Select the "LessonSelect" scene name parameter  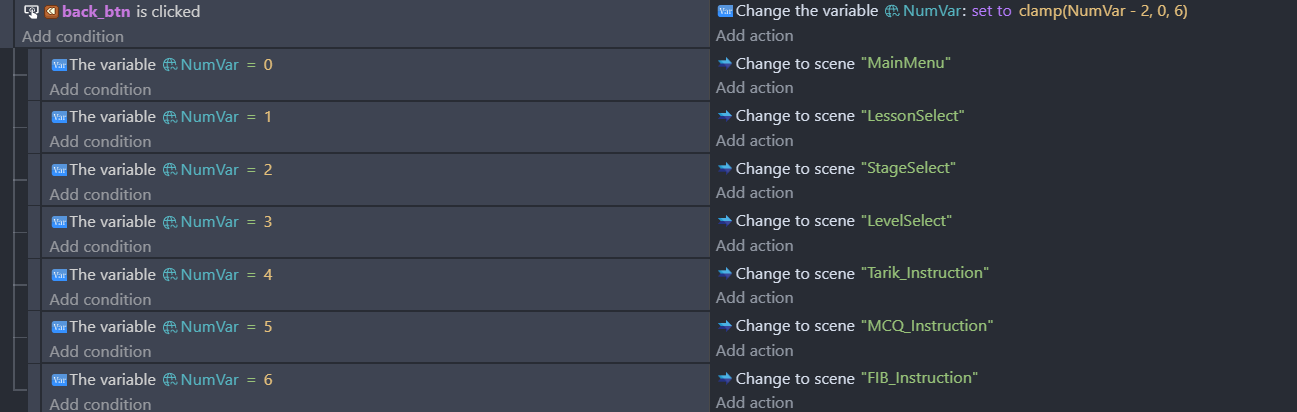pos(912,116)
